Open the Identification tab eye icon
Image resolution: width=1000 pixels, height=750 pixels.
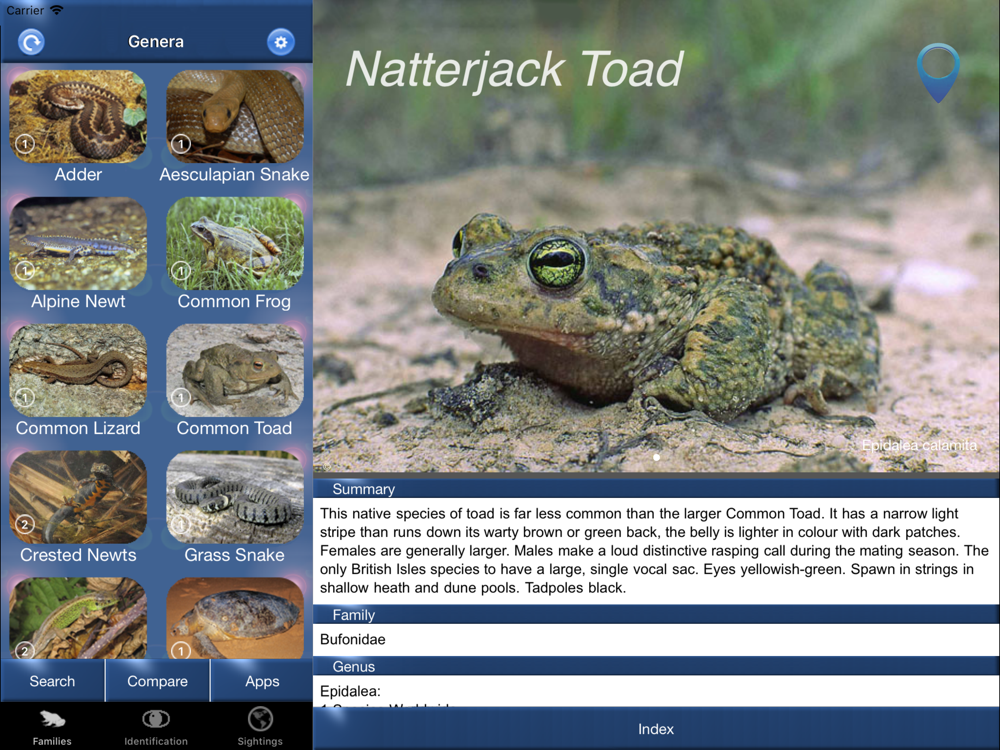point(156,719)
